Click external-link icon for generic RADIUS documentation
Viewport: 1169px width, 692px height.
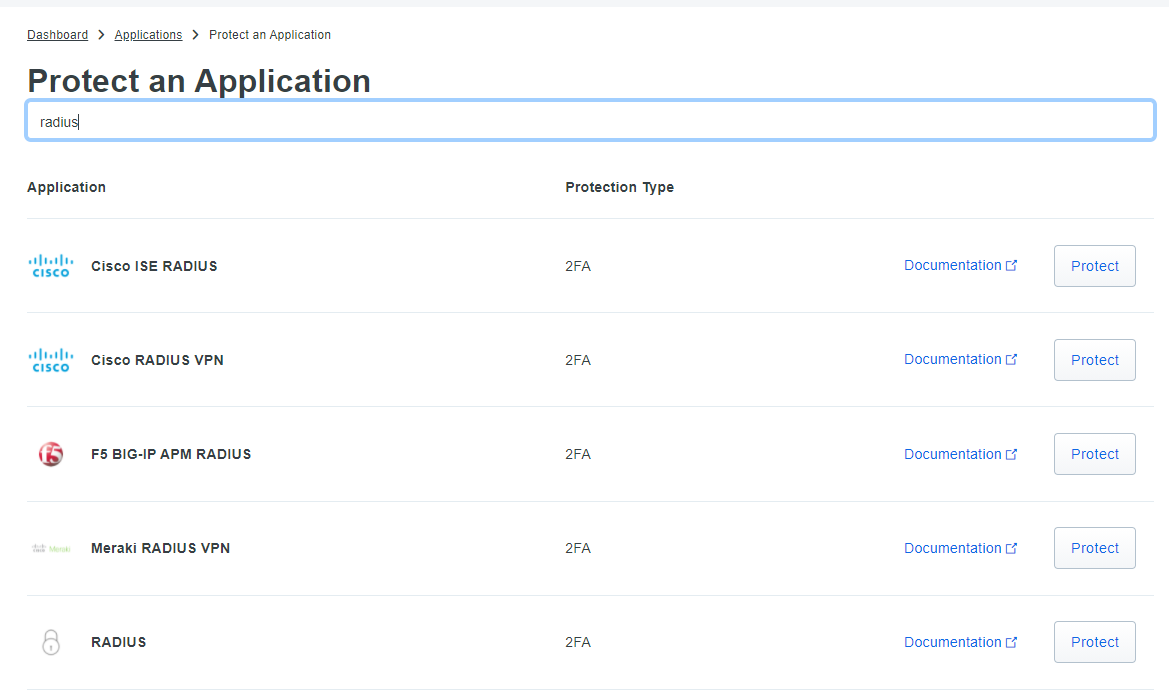coord(1011,642)
